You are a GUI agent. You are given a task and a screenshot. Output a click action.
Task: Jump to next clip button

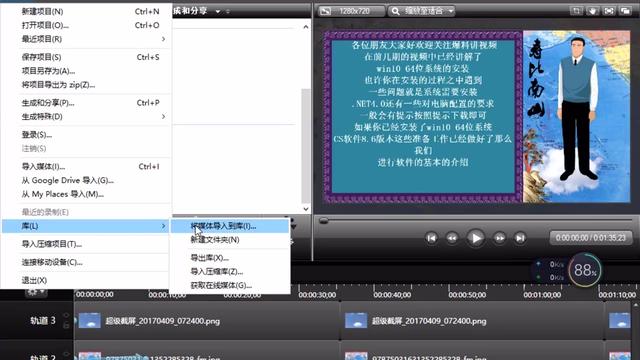(520, 238)
